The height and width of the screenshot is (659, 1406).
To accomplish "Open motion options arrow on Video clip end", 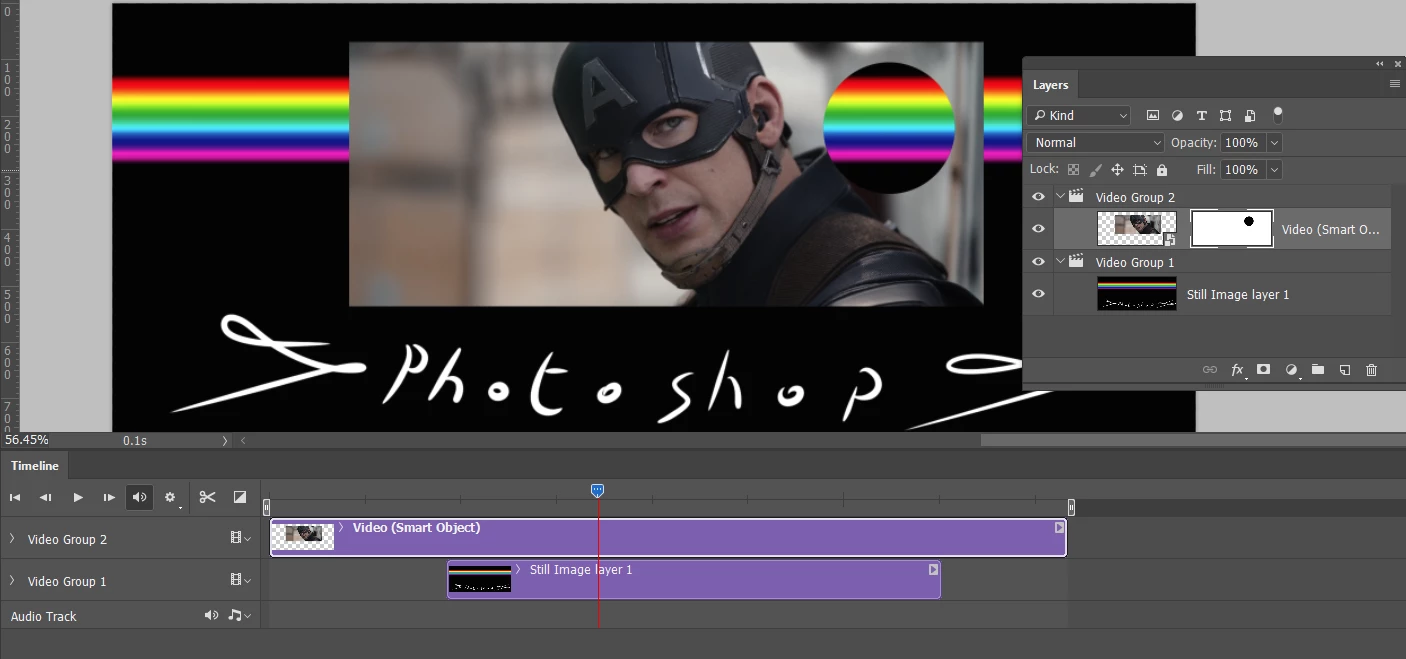I will pos(1059,528).
